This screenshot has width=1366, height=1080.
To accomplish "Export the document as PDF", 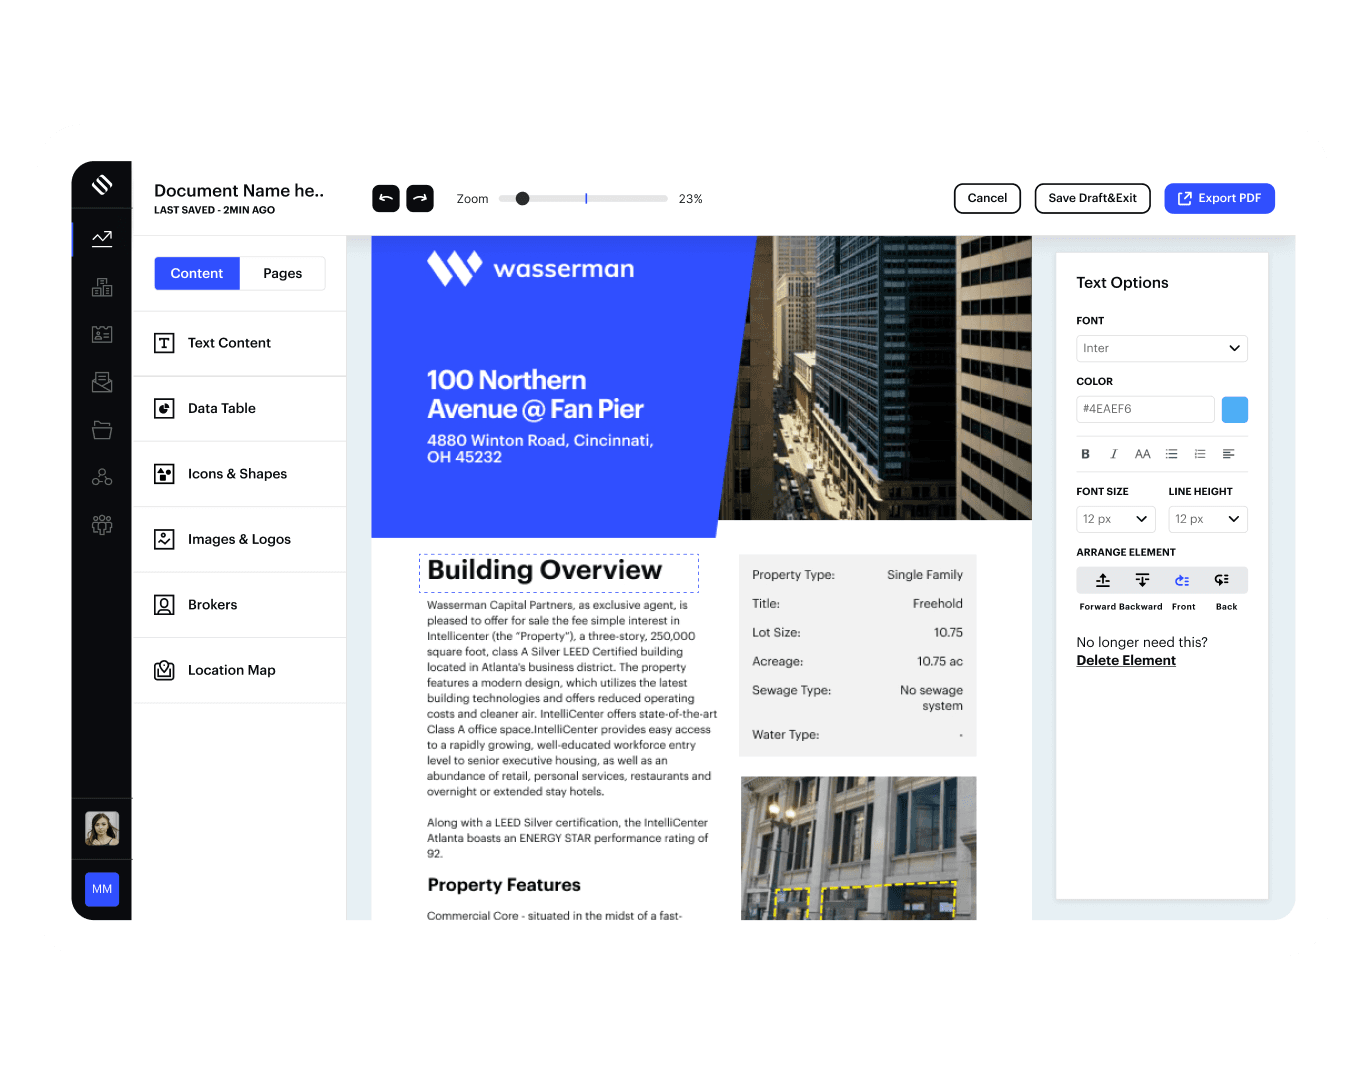I will pos(1219,198).
